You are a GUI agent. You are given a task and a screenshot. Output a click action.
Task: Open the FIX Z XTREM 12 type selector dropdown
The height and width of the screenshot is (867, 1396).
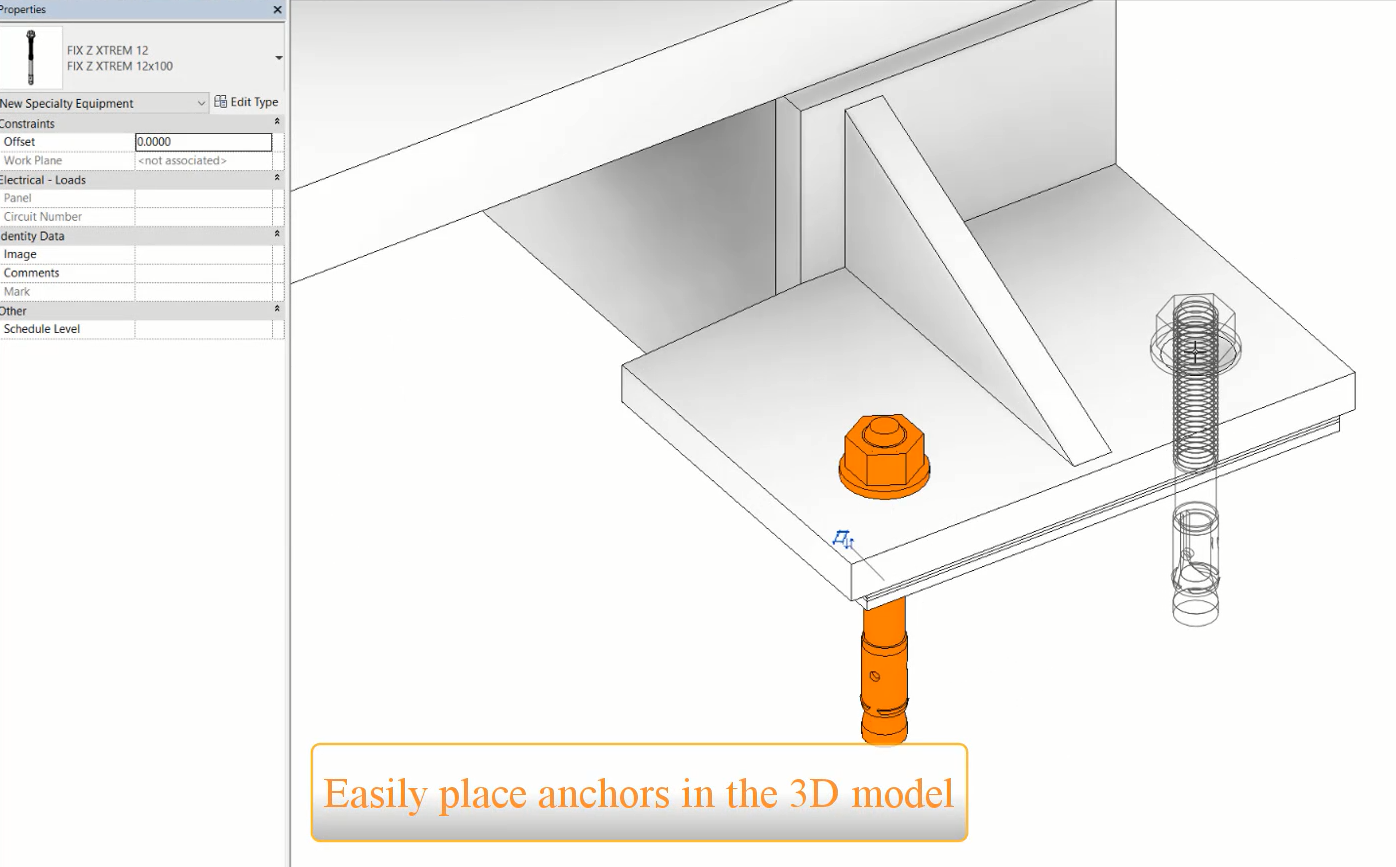coord(277,57)
